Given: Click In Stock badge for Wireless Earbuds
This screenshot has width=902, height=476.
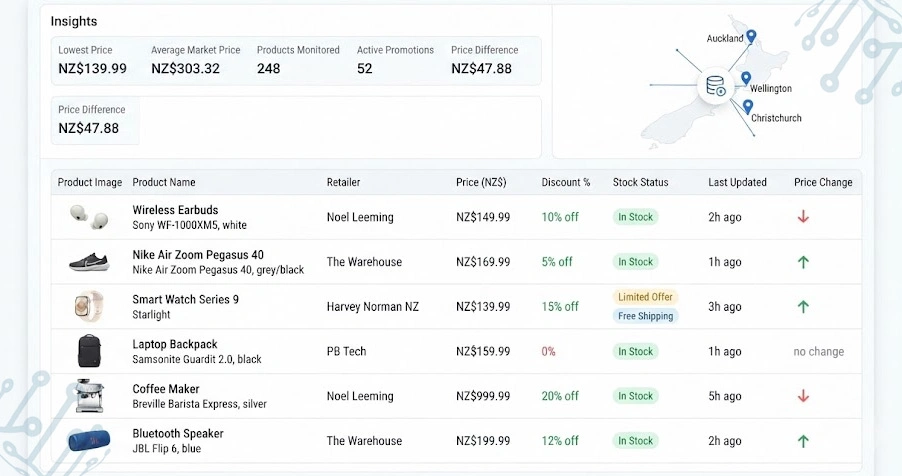Looking at the screenshot, I should point(635,217).
